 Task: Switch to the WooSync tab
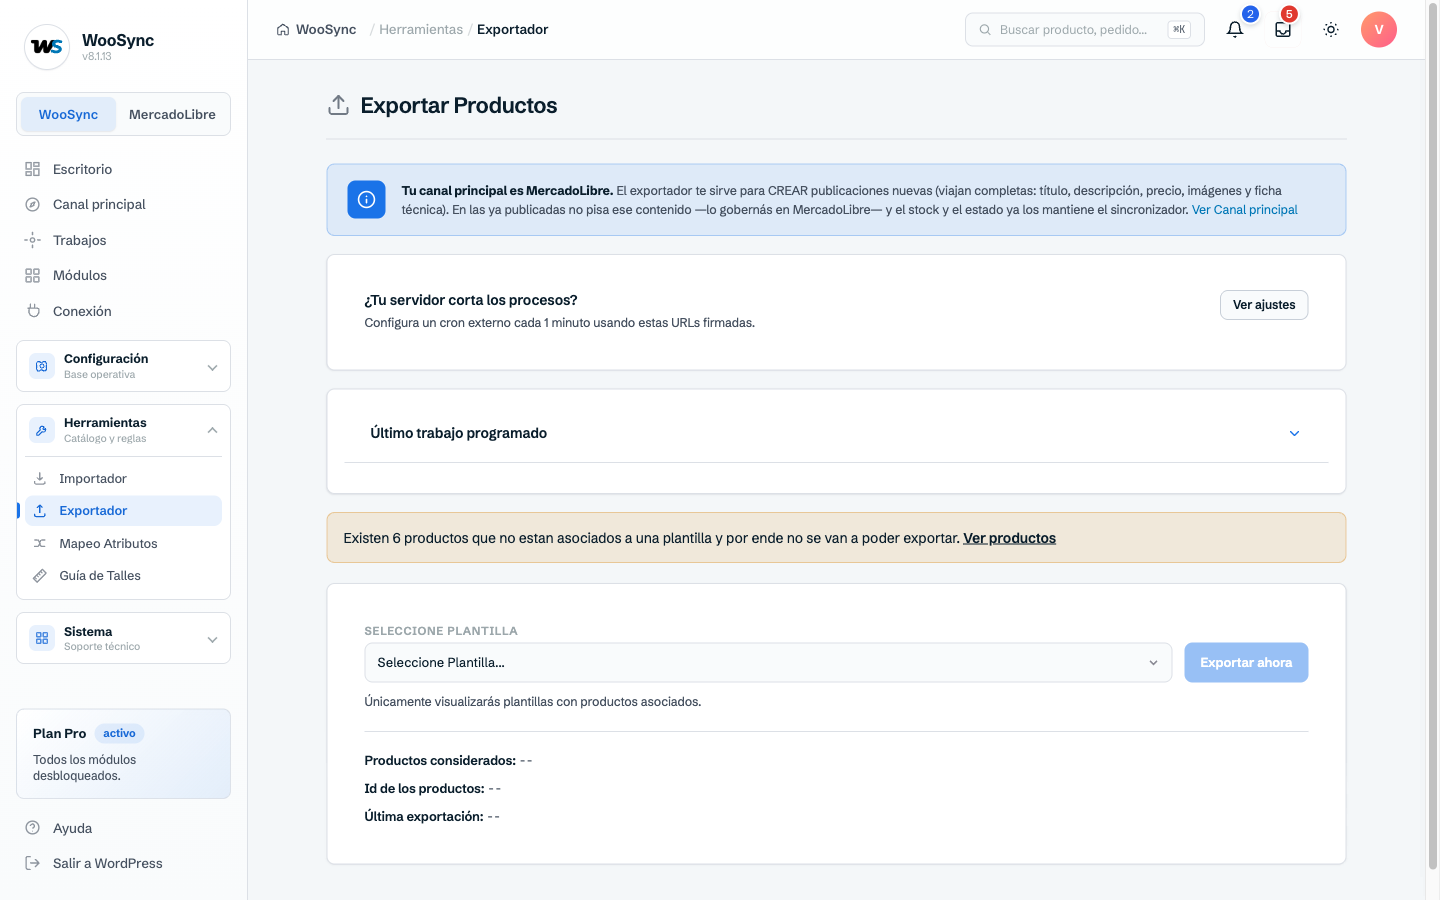[68, 114]
